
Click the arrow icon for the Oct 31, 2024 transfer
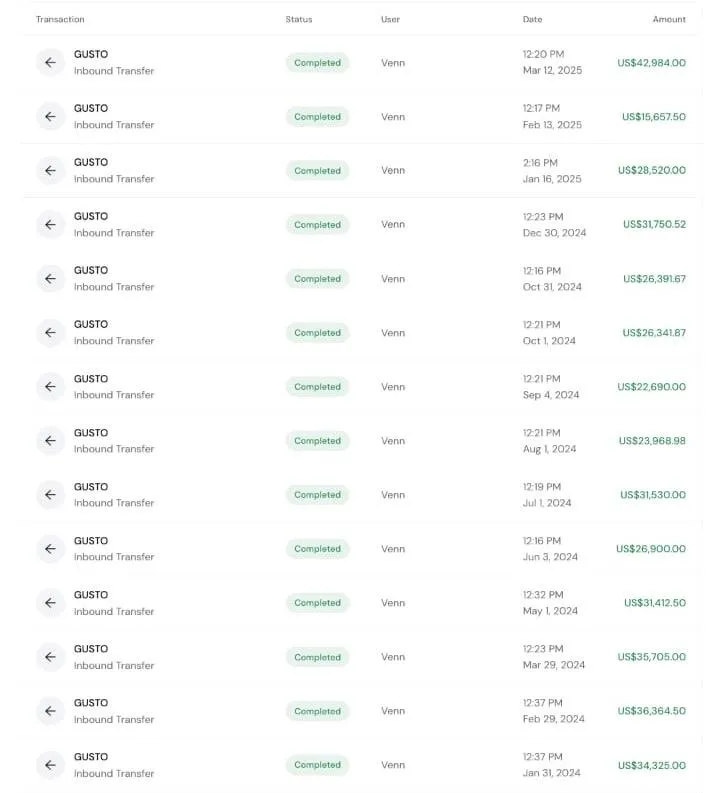pos(50,279)
